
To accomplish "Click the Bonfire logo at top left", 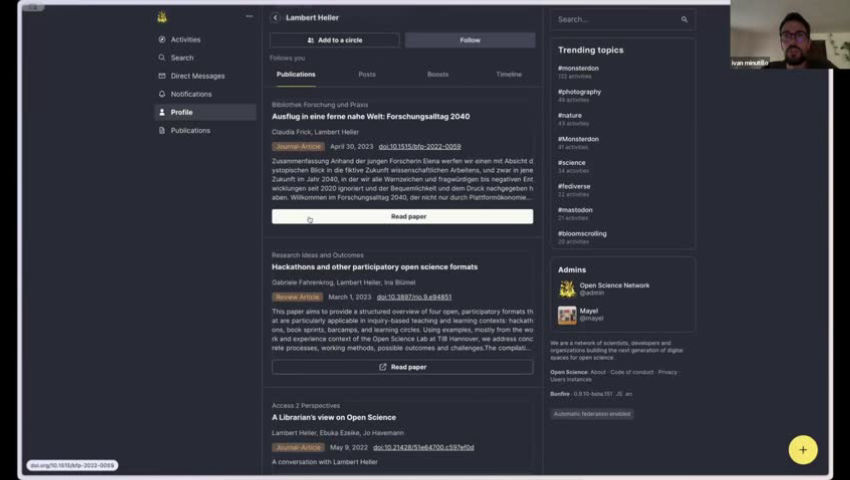I will pos(162,17).
